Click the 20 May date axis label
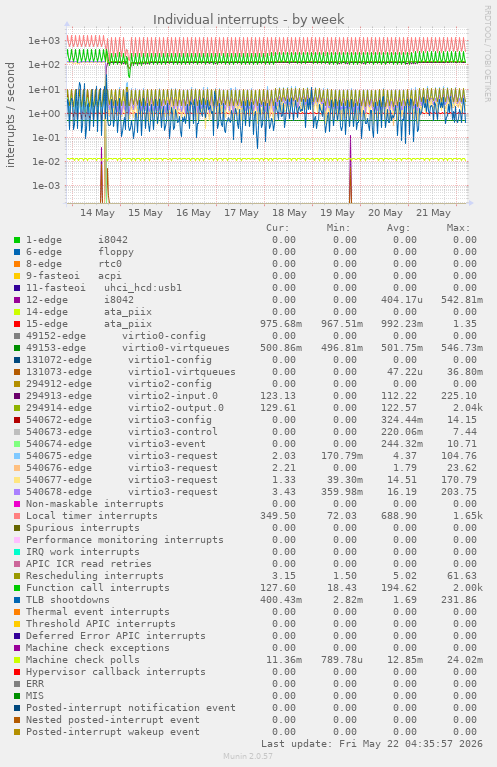The width and height of the screenshot is (497, 767). pos(385,213)
